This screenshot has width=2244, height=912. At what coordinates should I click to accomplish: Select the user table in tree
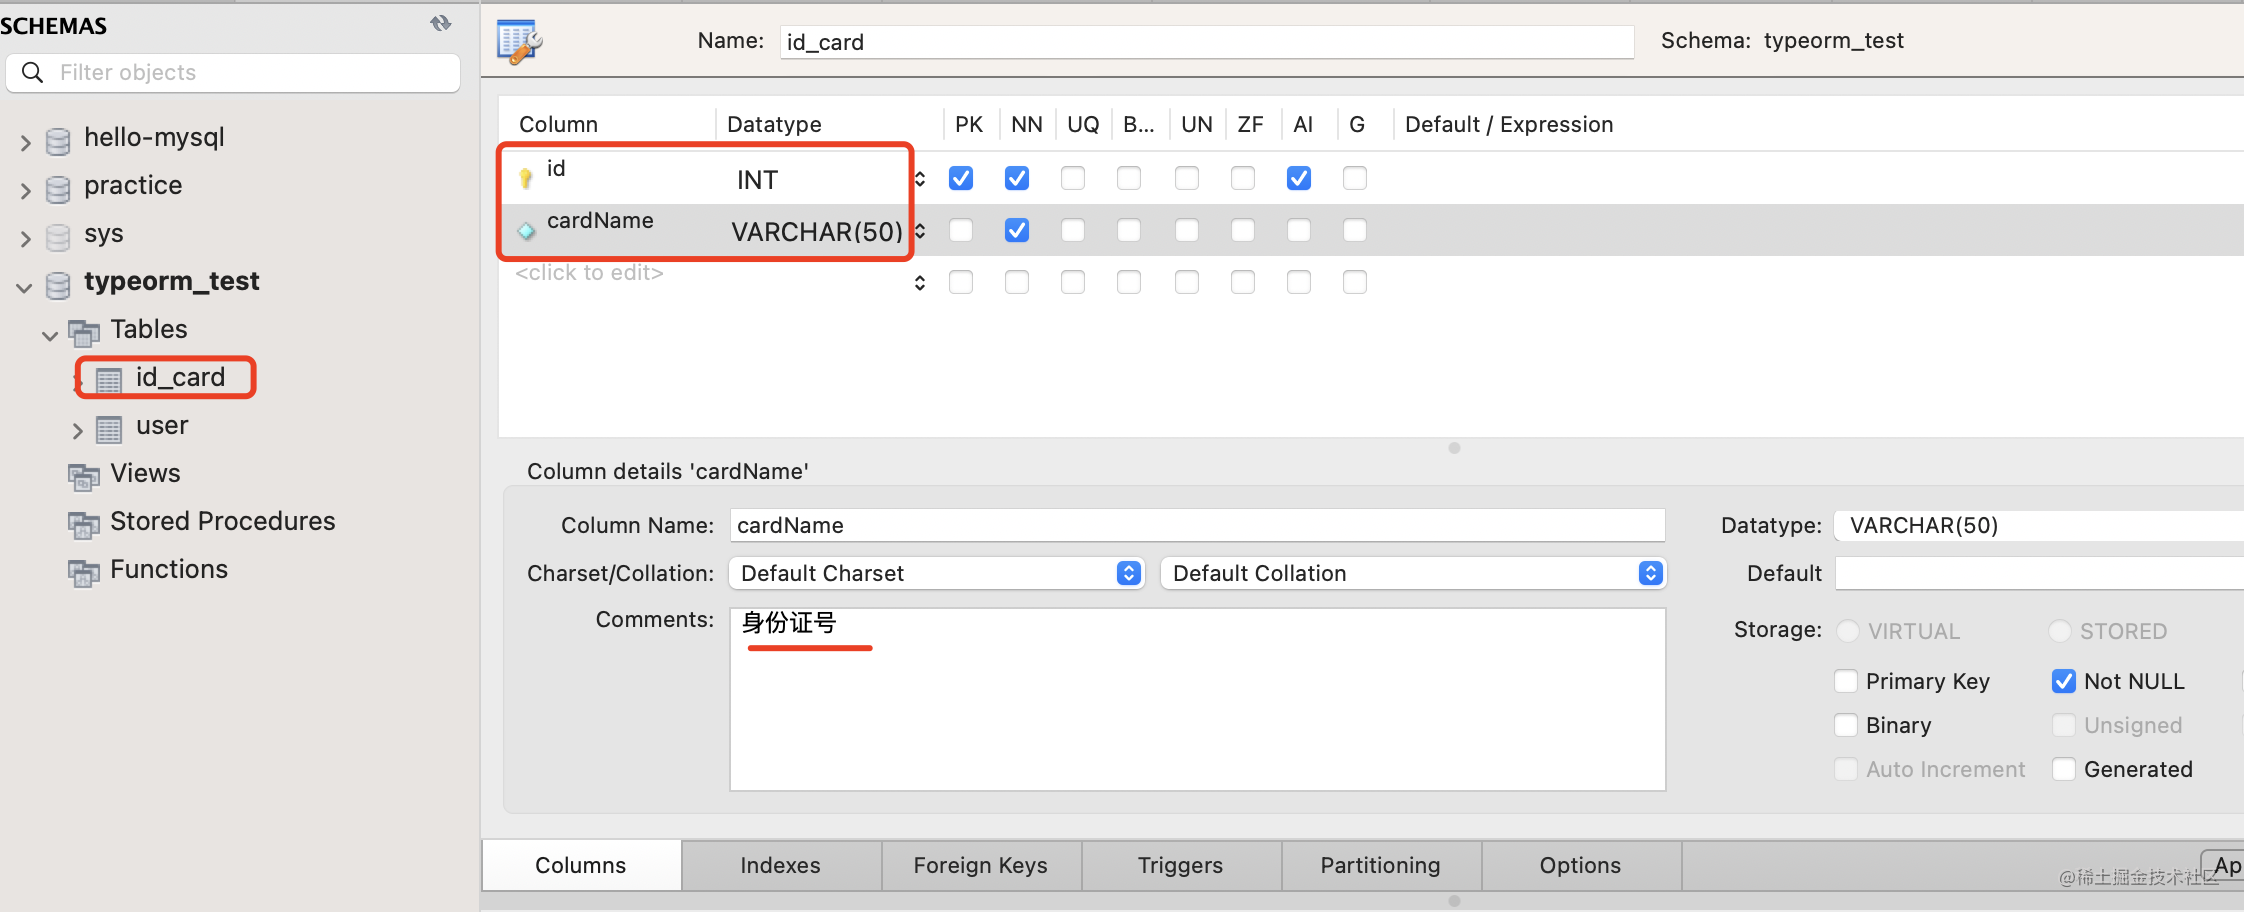point(162,426)
